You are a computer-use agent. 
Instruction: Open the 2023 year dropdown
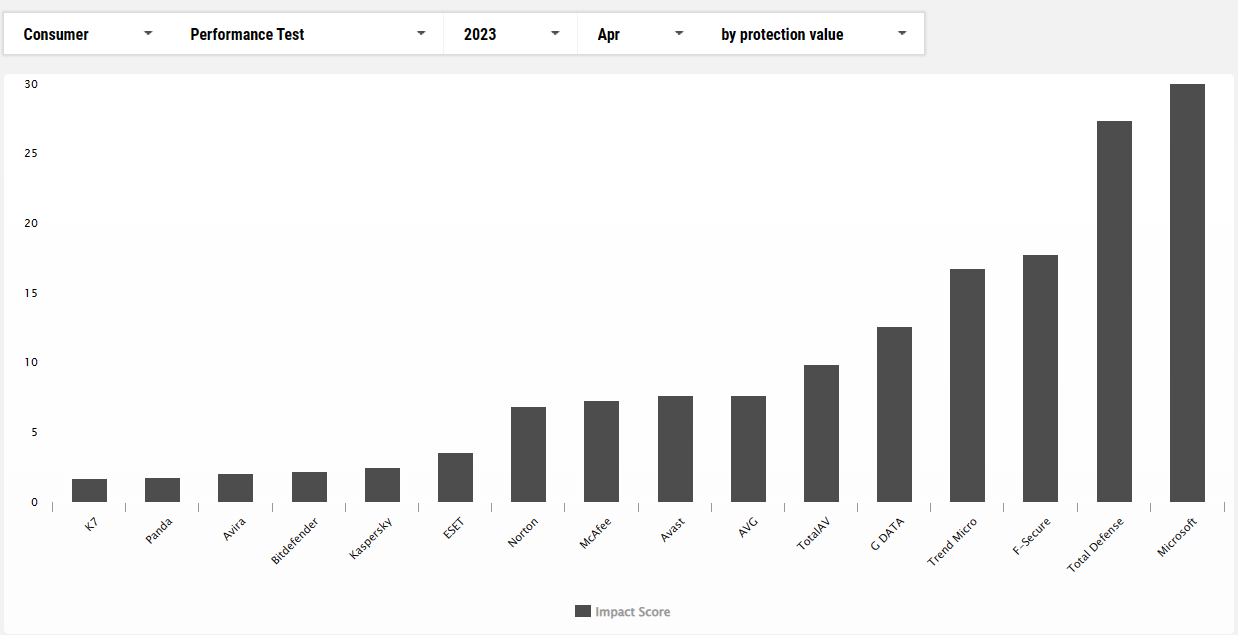tap(511, 34)
